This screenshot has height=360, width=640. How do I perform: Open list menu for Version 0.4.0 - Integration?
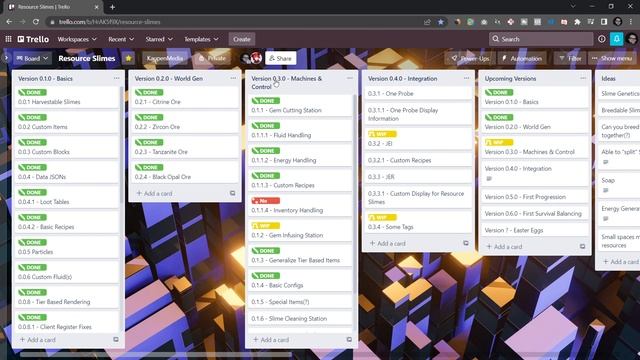[467, 78]
